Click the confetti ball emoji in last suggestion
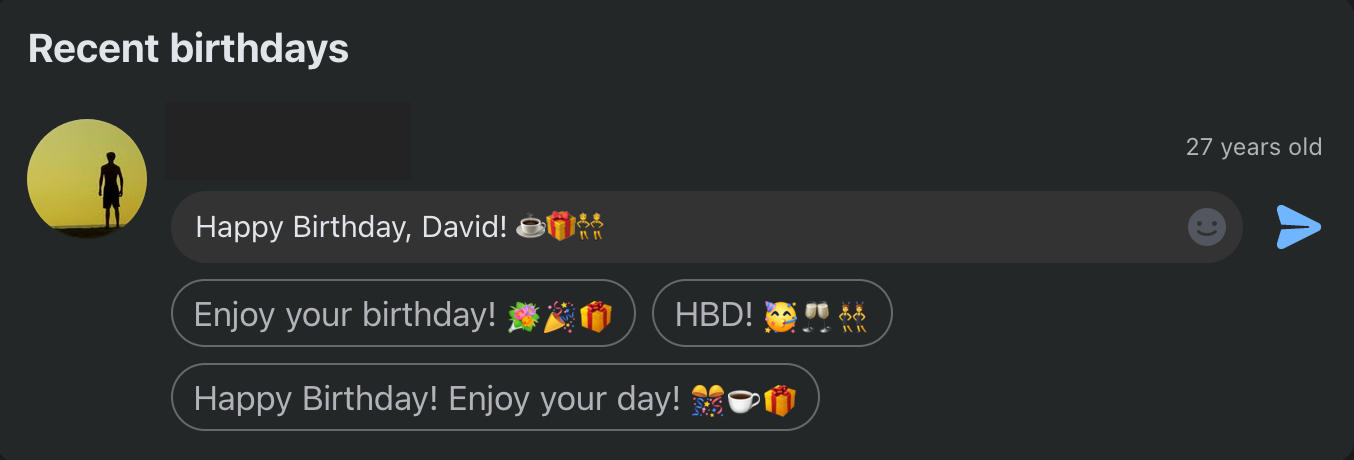 [x=708, y=399]
